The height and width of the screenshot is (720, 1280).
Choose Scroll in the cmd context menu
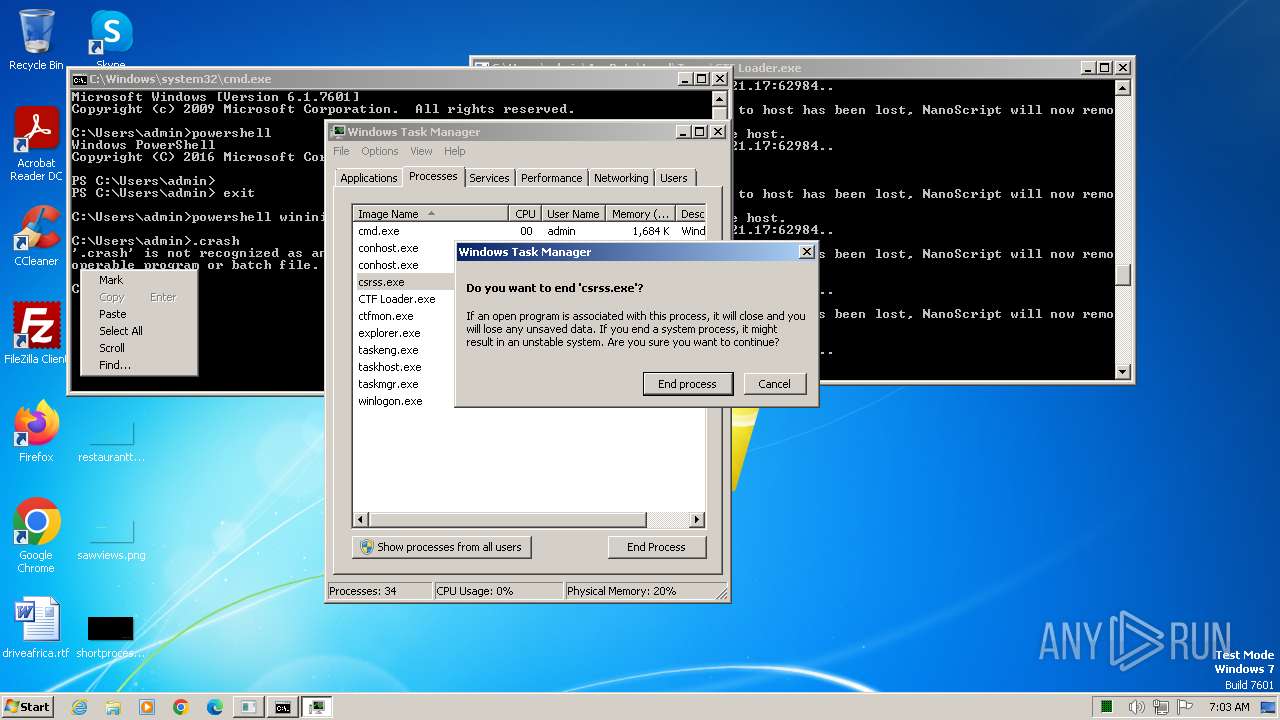click(x=139, y=348)
